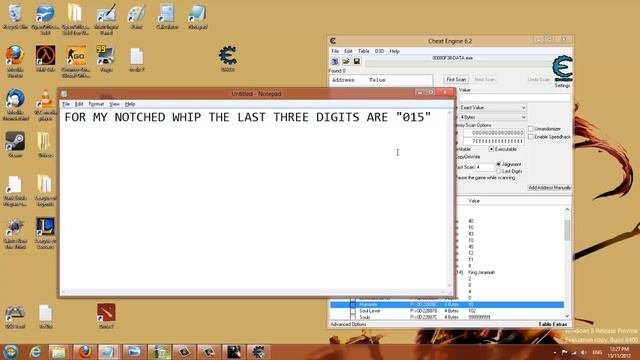Open Help menu in Cheat Engine
Image resolution: width=640 pixels, height=360 pixels.
pyautogui.click(x=394, y=51)
